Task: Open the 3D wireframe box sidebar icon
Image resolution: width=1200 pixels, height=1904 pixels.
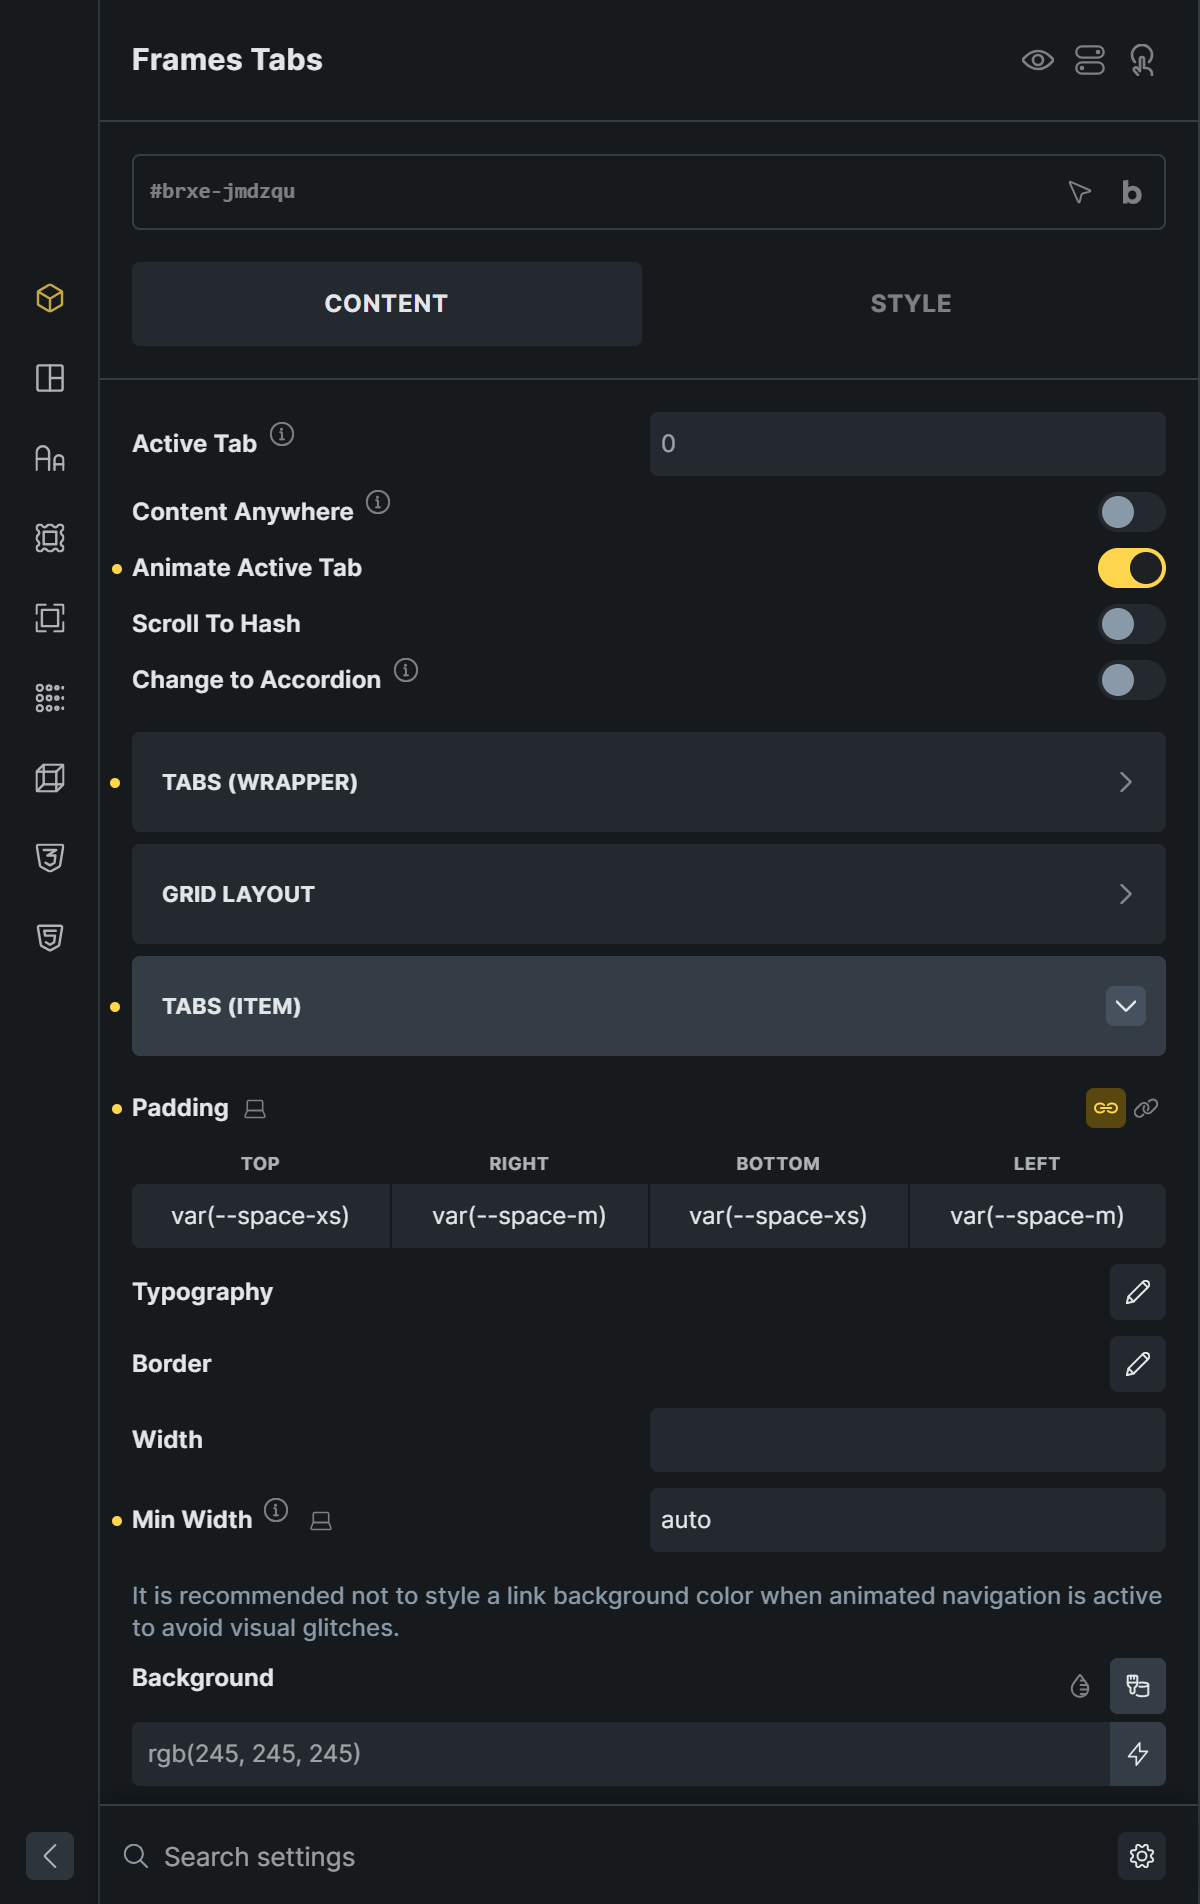Action: tap(50, 778)
